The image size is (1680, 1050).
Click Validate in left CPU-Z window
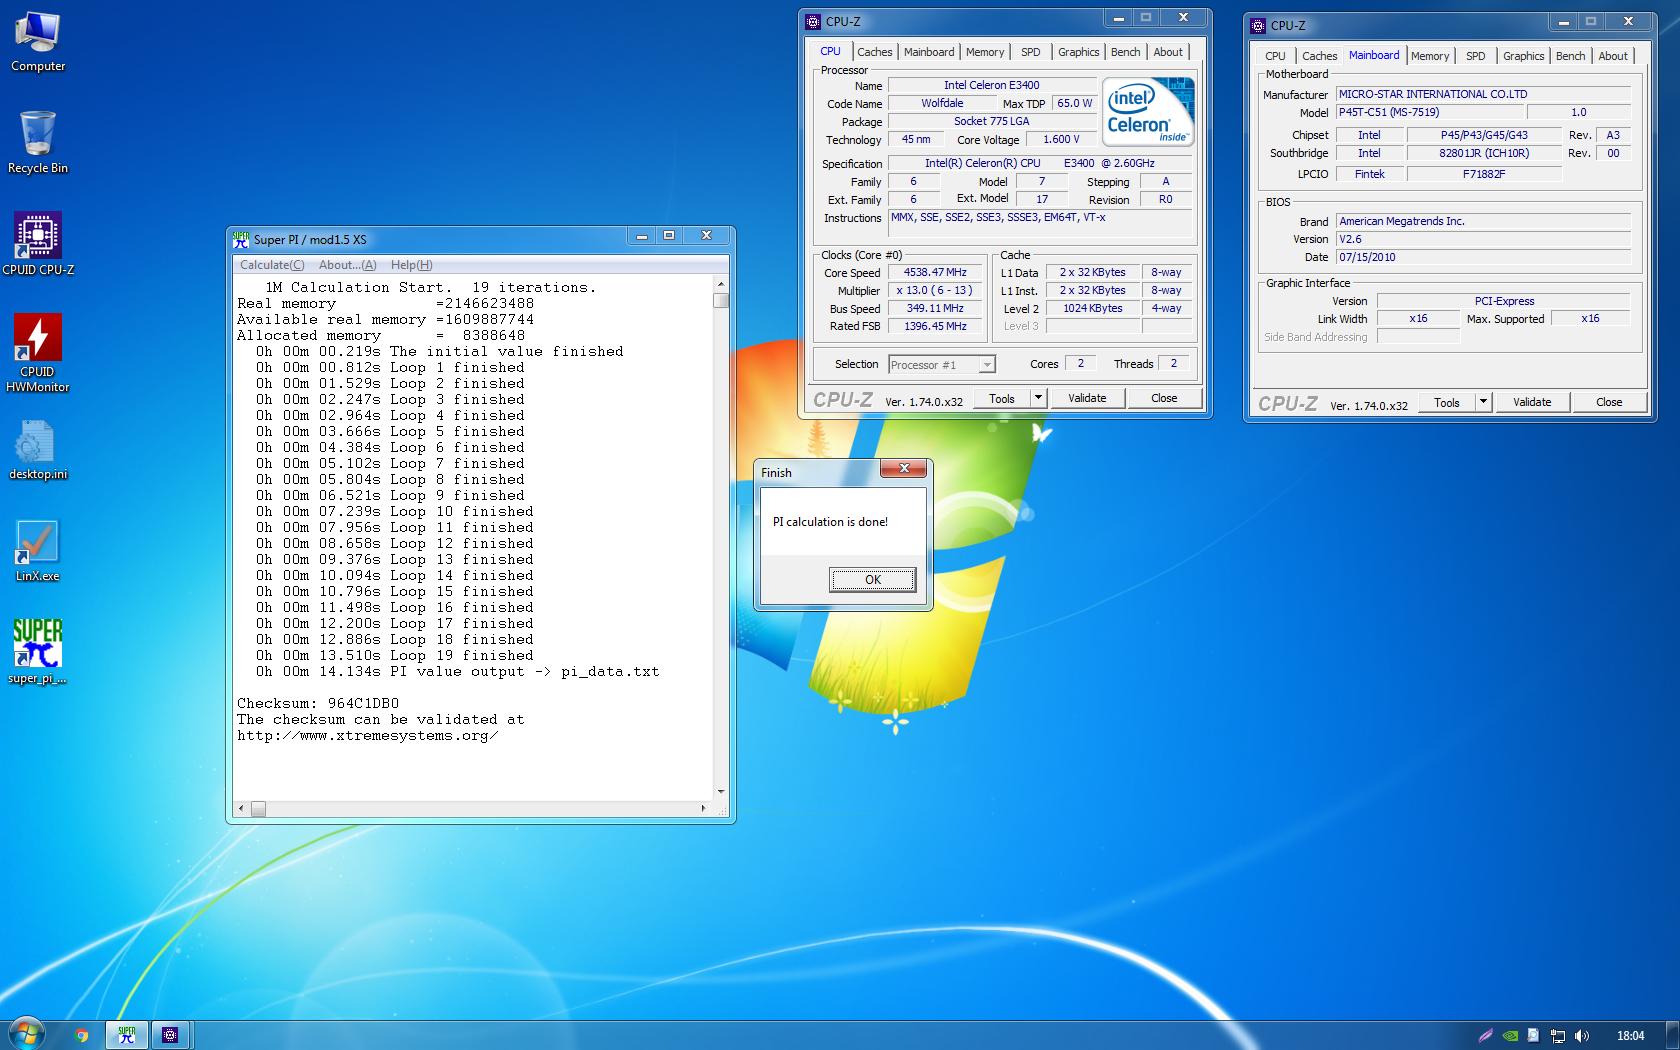point(1087,398)
